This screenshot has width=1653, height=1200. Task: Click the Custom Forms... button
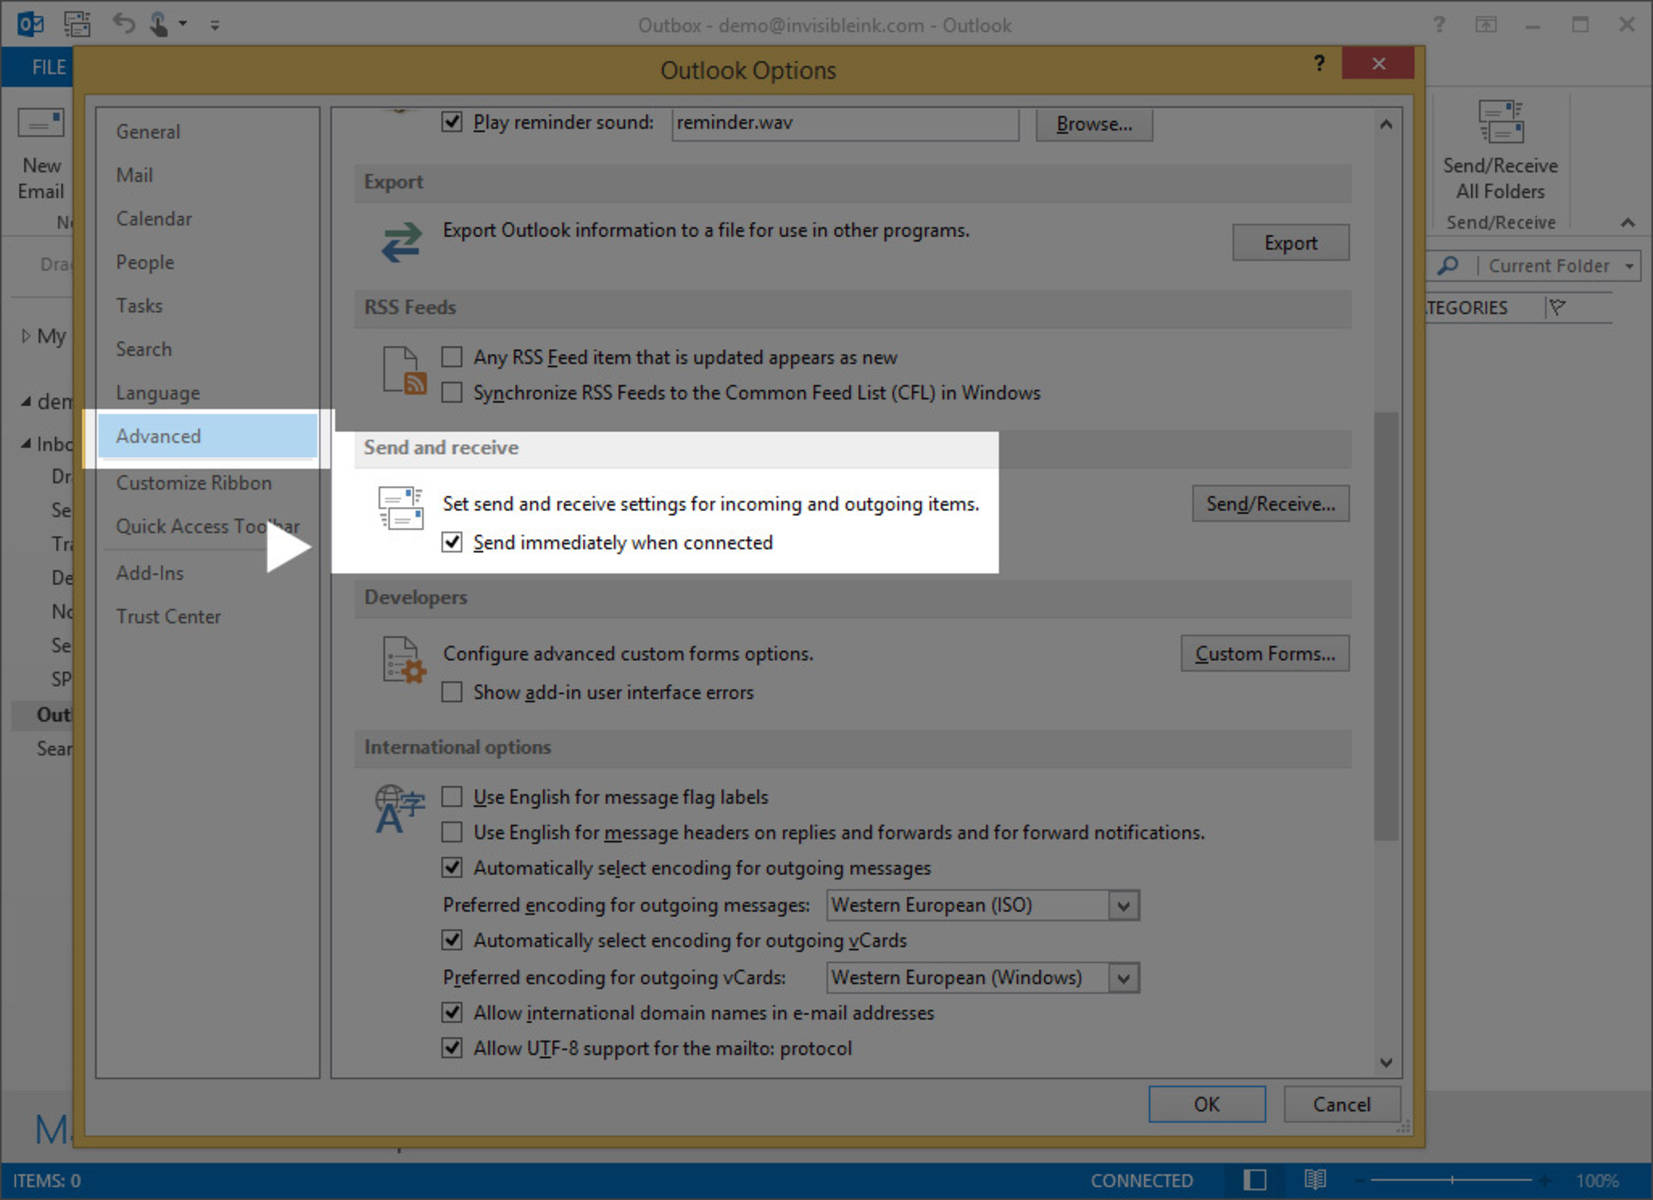click(x=1265, y=653)
